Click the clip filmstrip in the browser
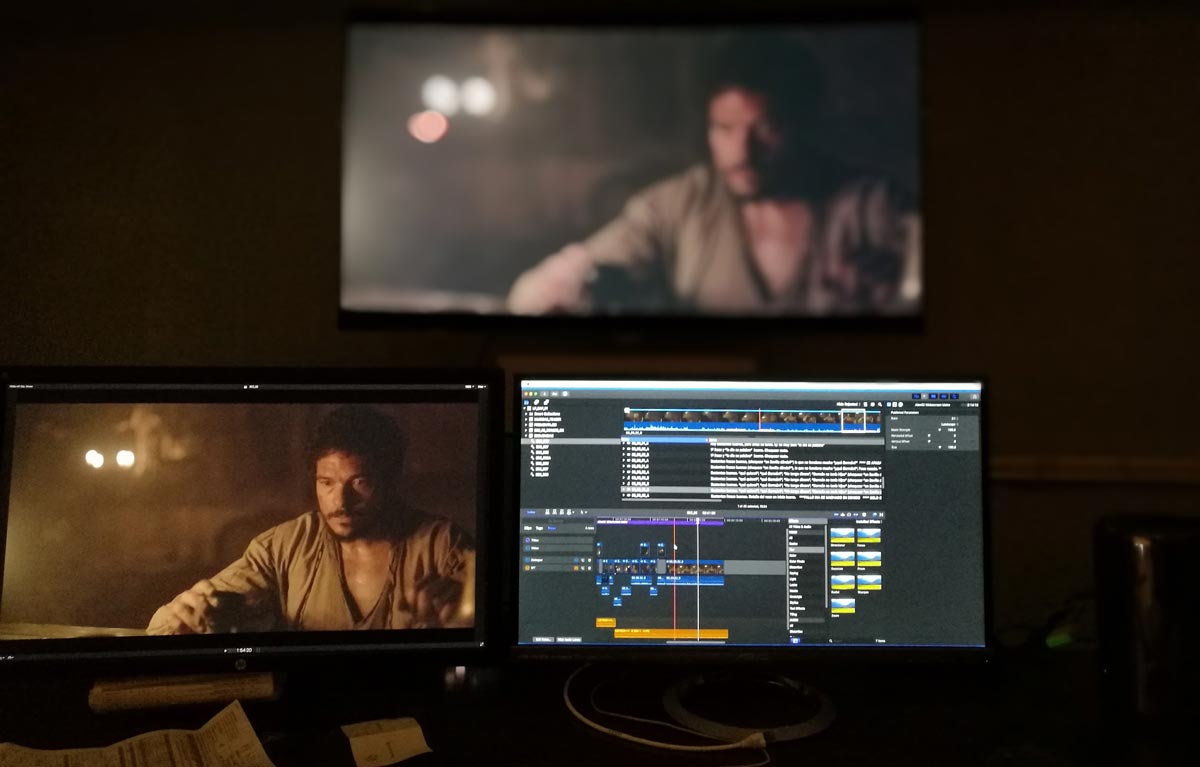 [x=752, y=421]
